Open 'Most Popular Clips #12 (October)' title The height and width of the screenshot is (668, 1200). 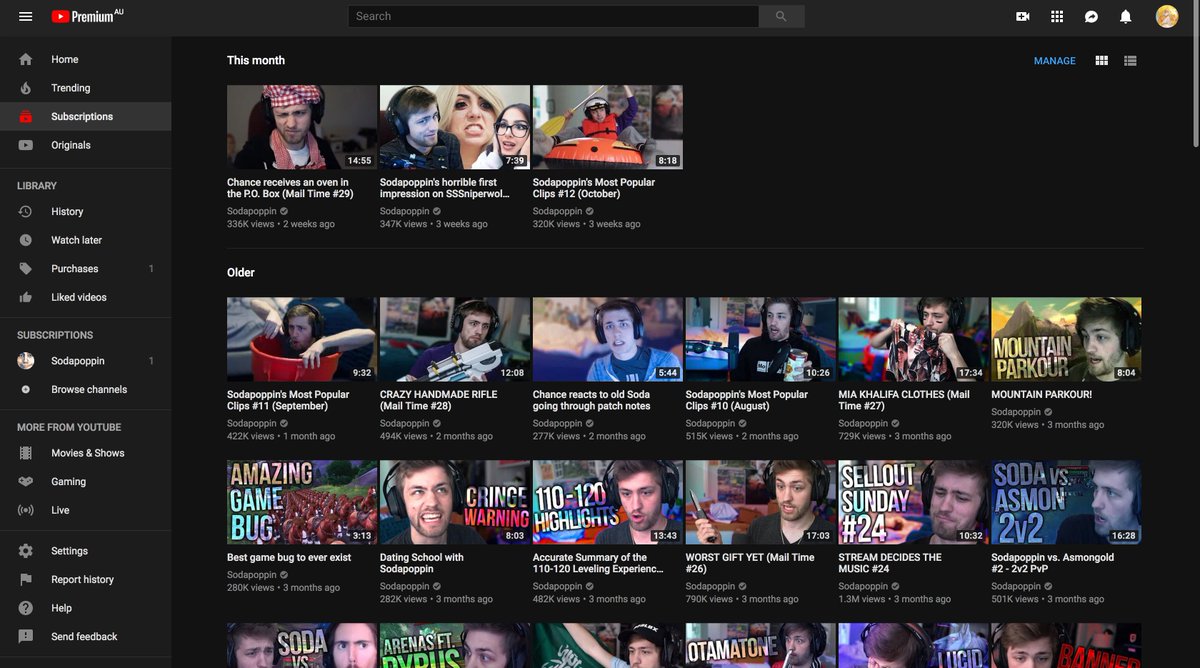[593, 188]
